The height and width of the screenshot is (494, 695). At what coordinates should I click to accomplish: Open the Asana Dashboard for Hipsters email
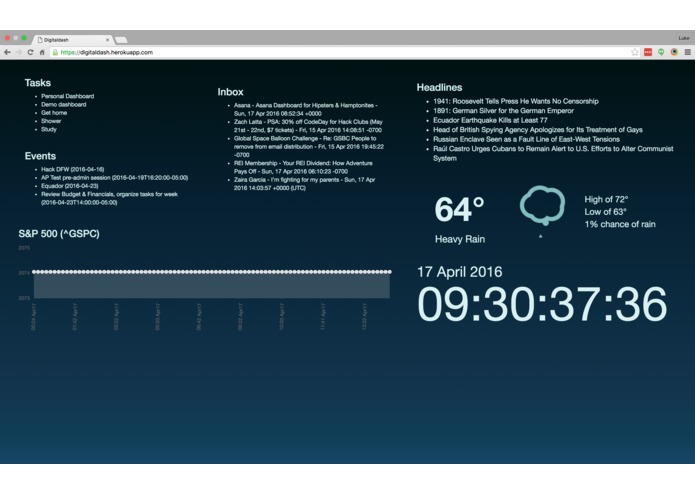(306, 109)
